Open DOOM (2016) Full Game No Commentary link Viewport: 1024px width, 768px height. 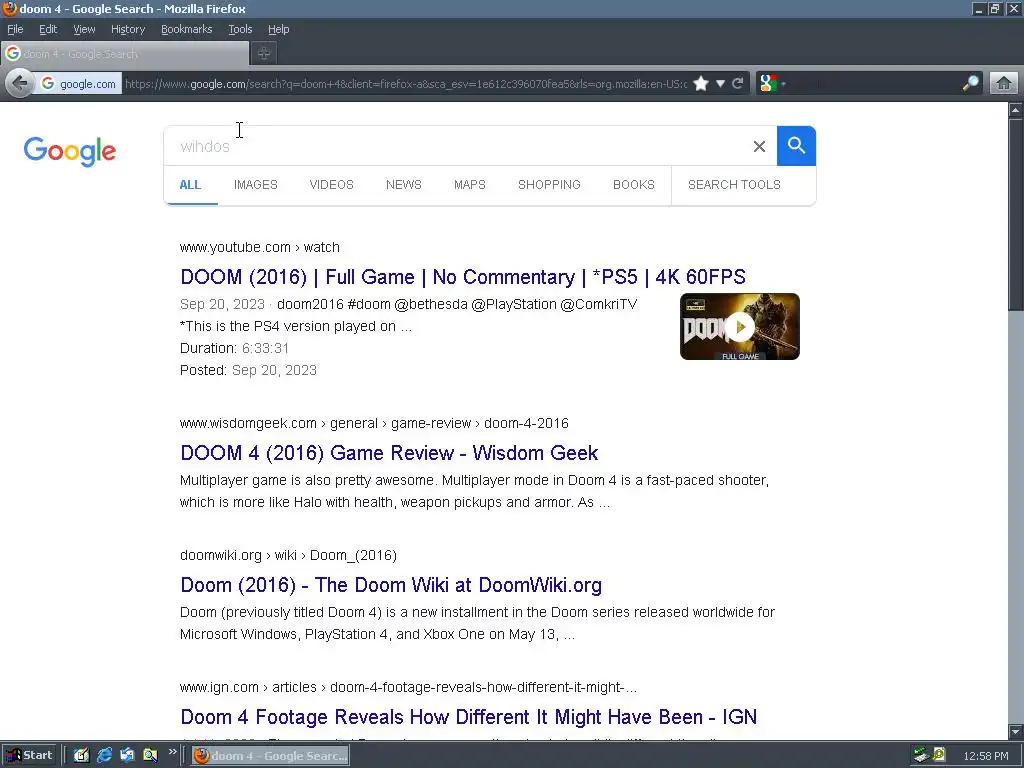tap(463, 277)
